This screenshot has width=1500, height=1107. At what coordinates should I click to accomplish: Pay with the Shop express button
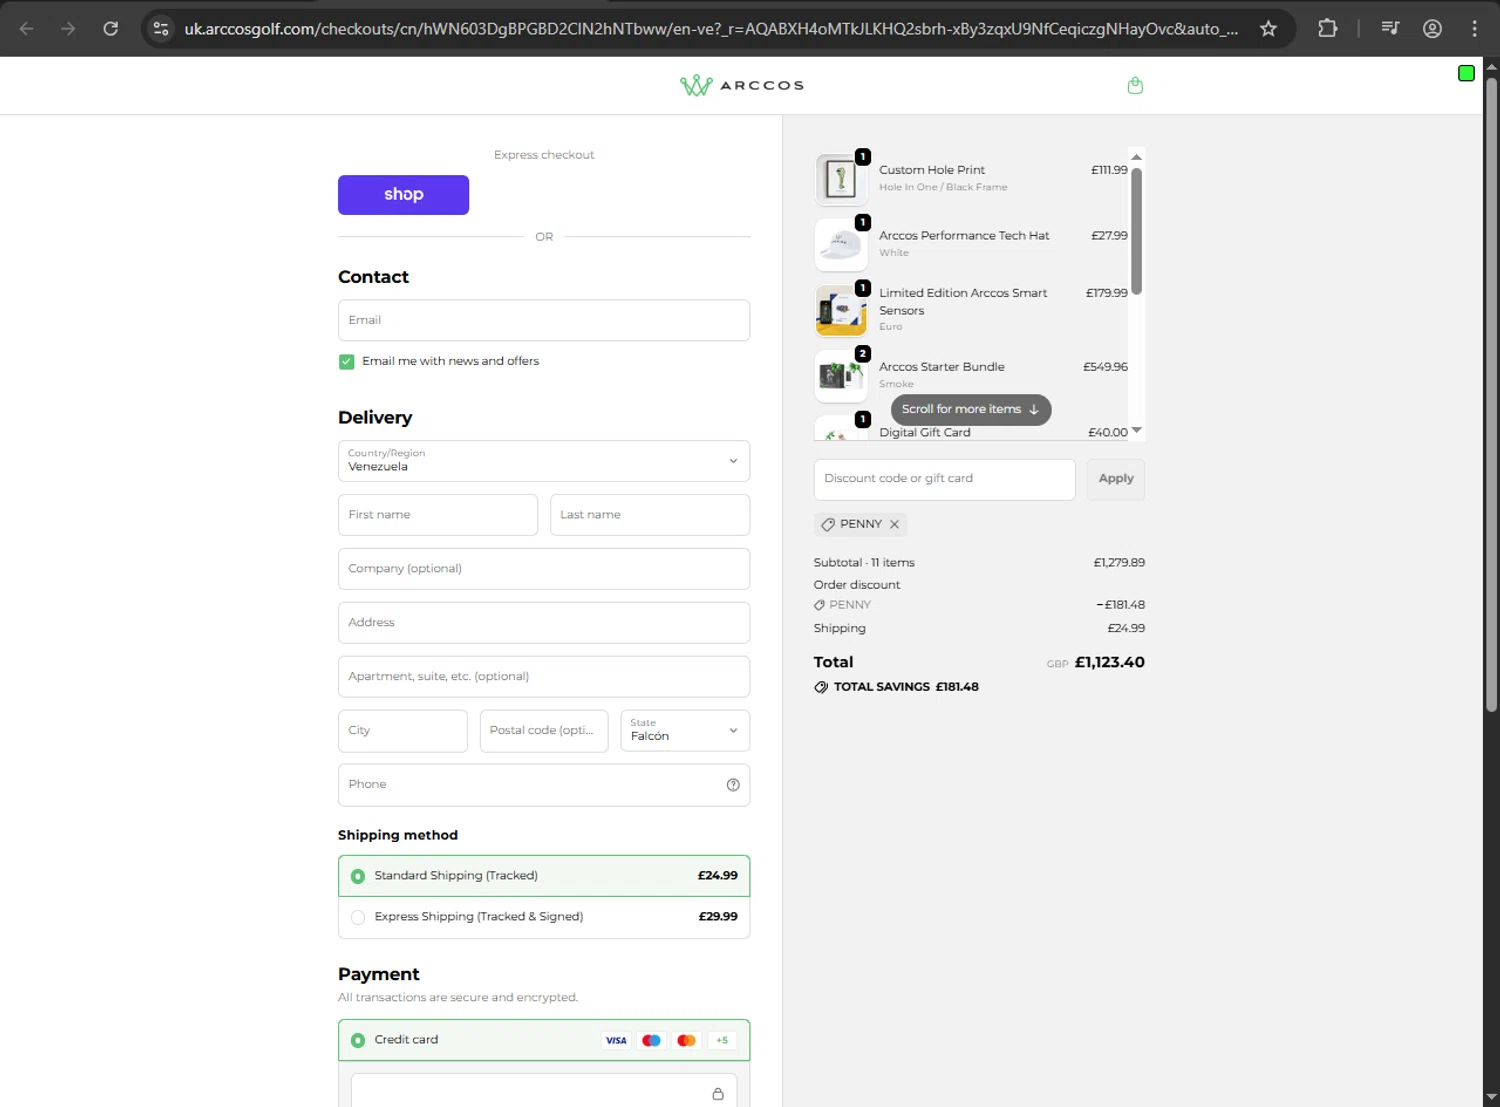click(403, 195)
